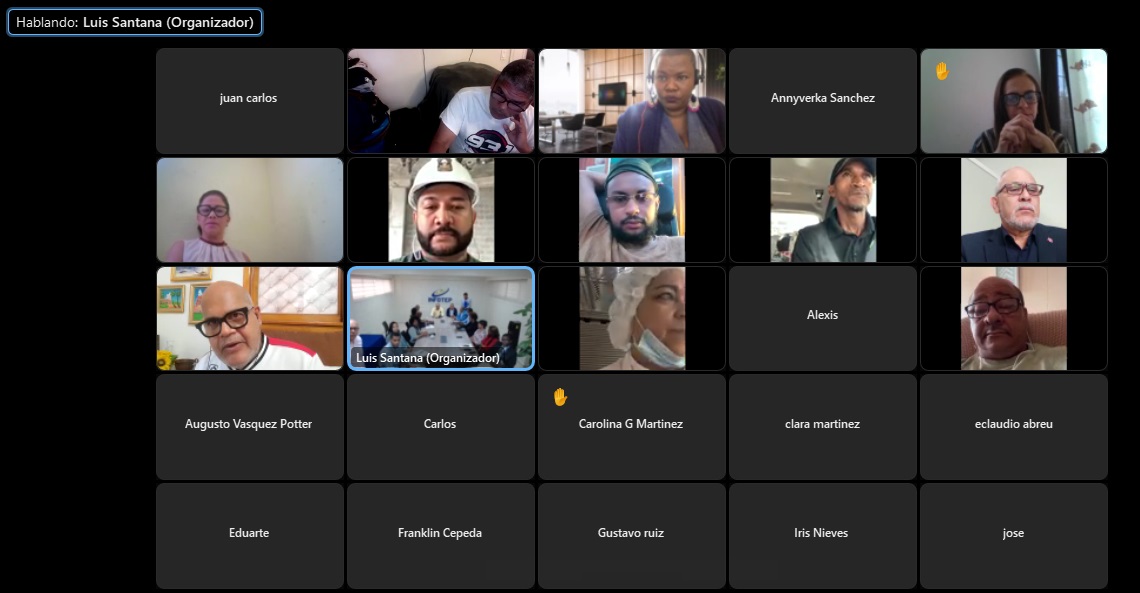The width and height of the screenshot is (1140, 593).
Task: Open the Augusto Vasquez Potter tile
Action: click(249, 427)
